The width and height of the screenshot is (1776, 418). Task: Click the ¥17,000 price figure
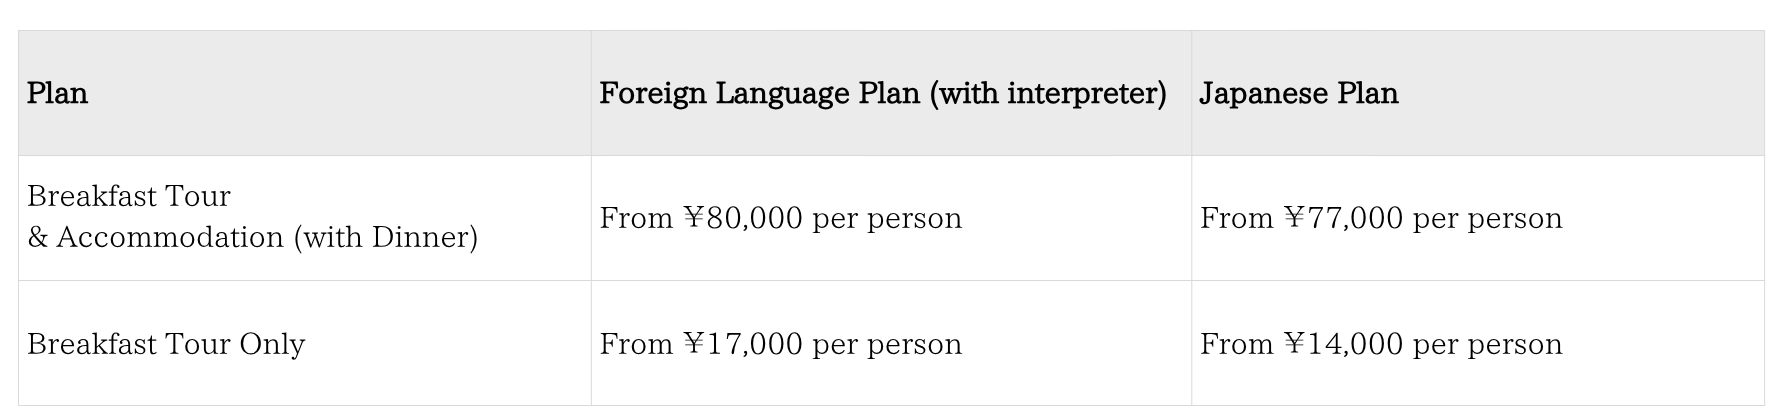point(744,344)
